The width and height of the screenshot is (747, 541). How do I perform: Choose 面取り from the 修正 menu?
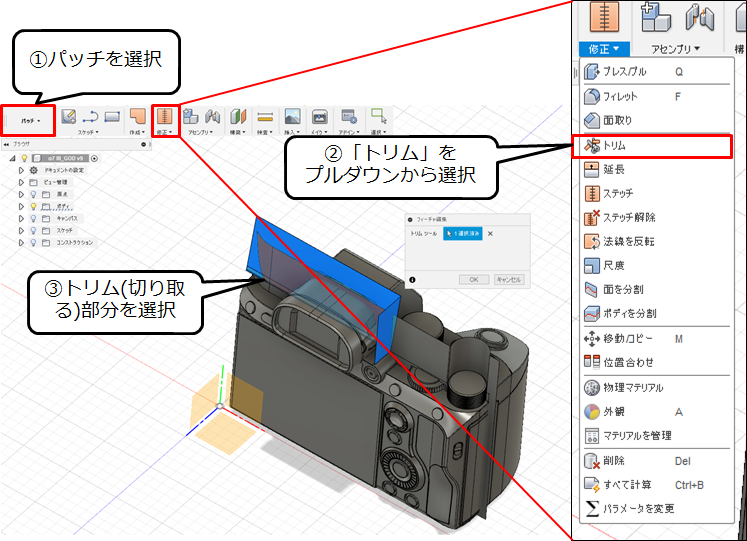click(656, 120)
